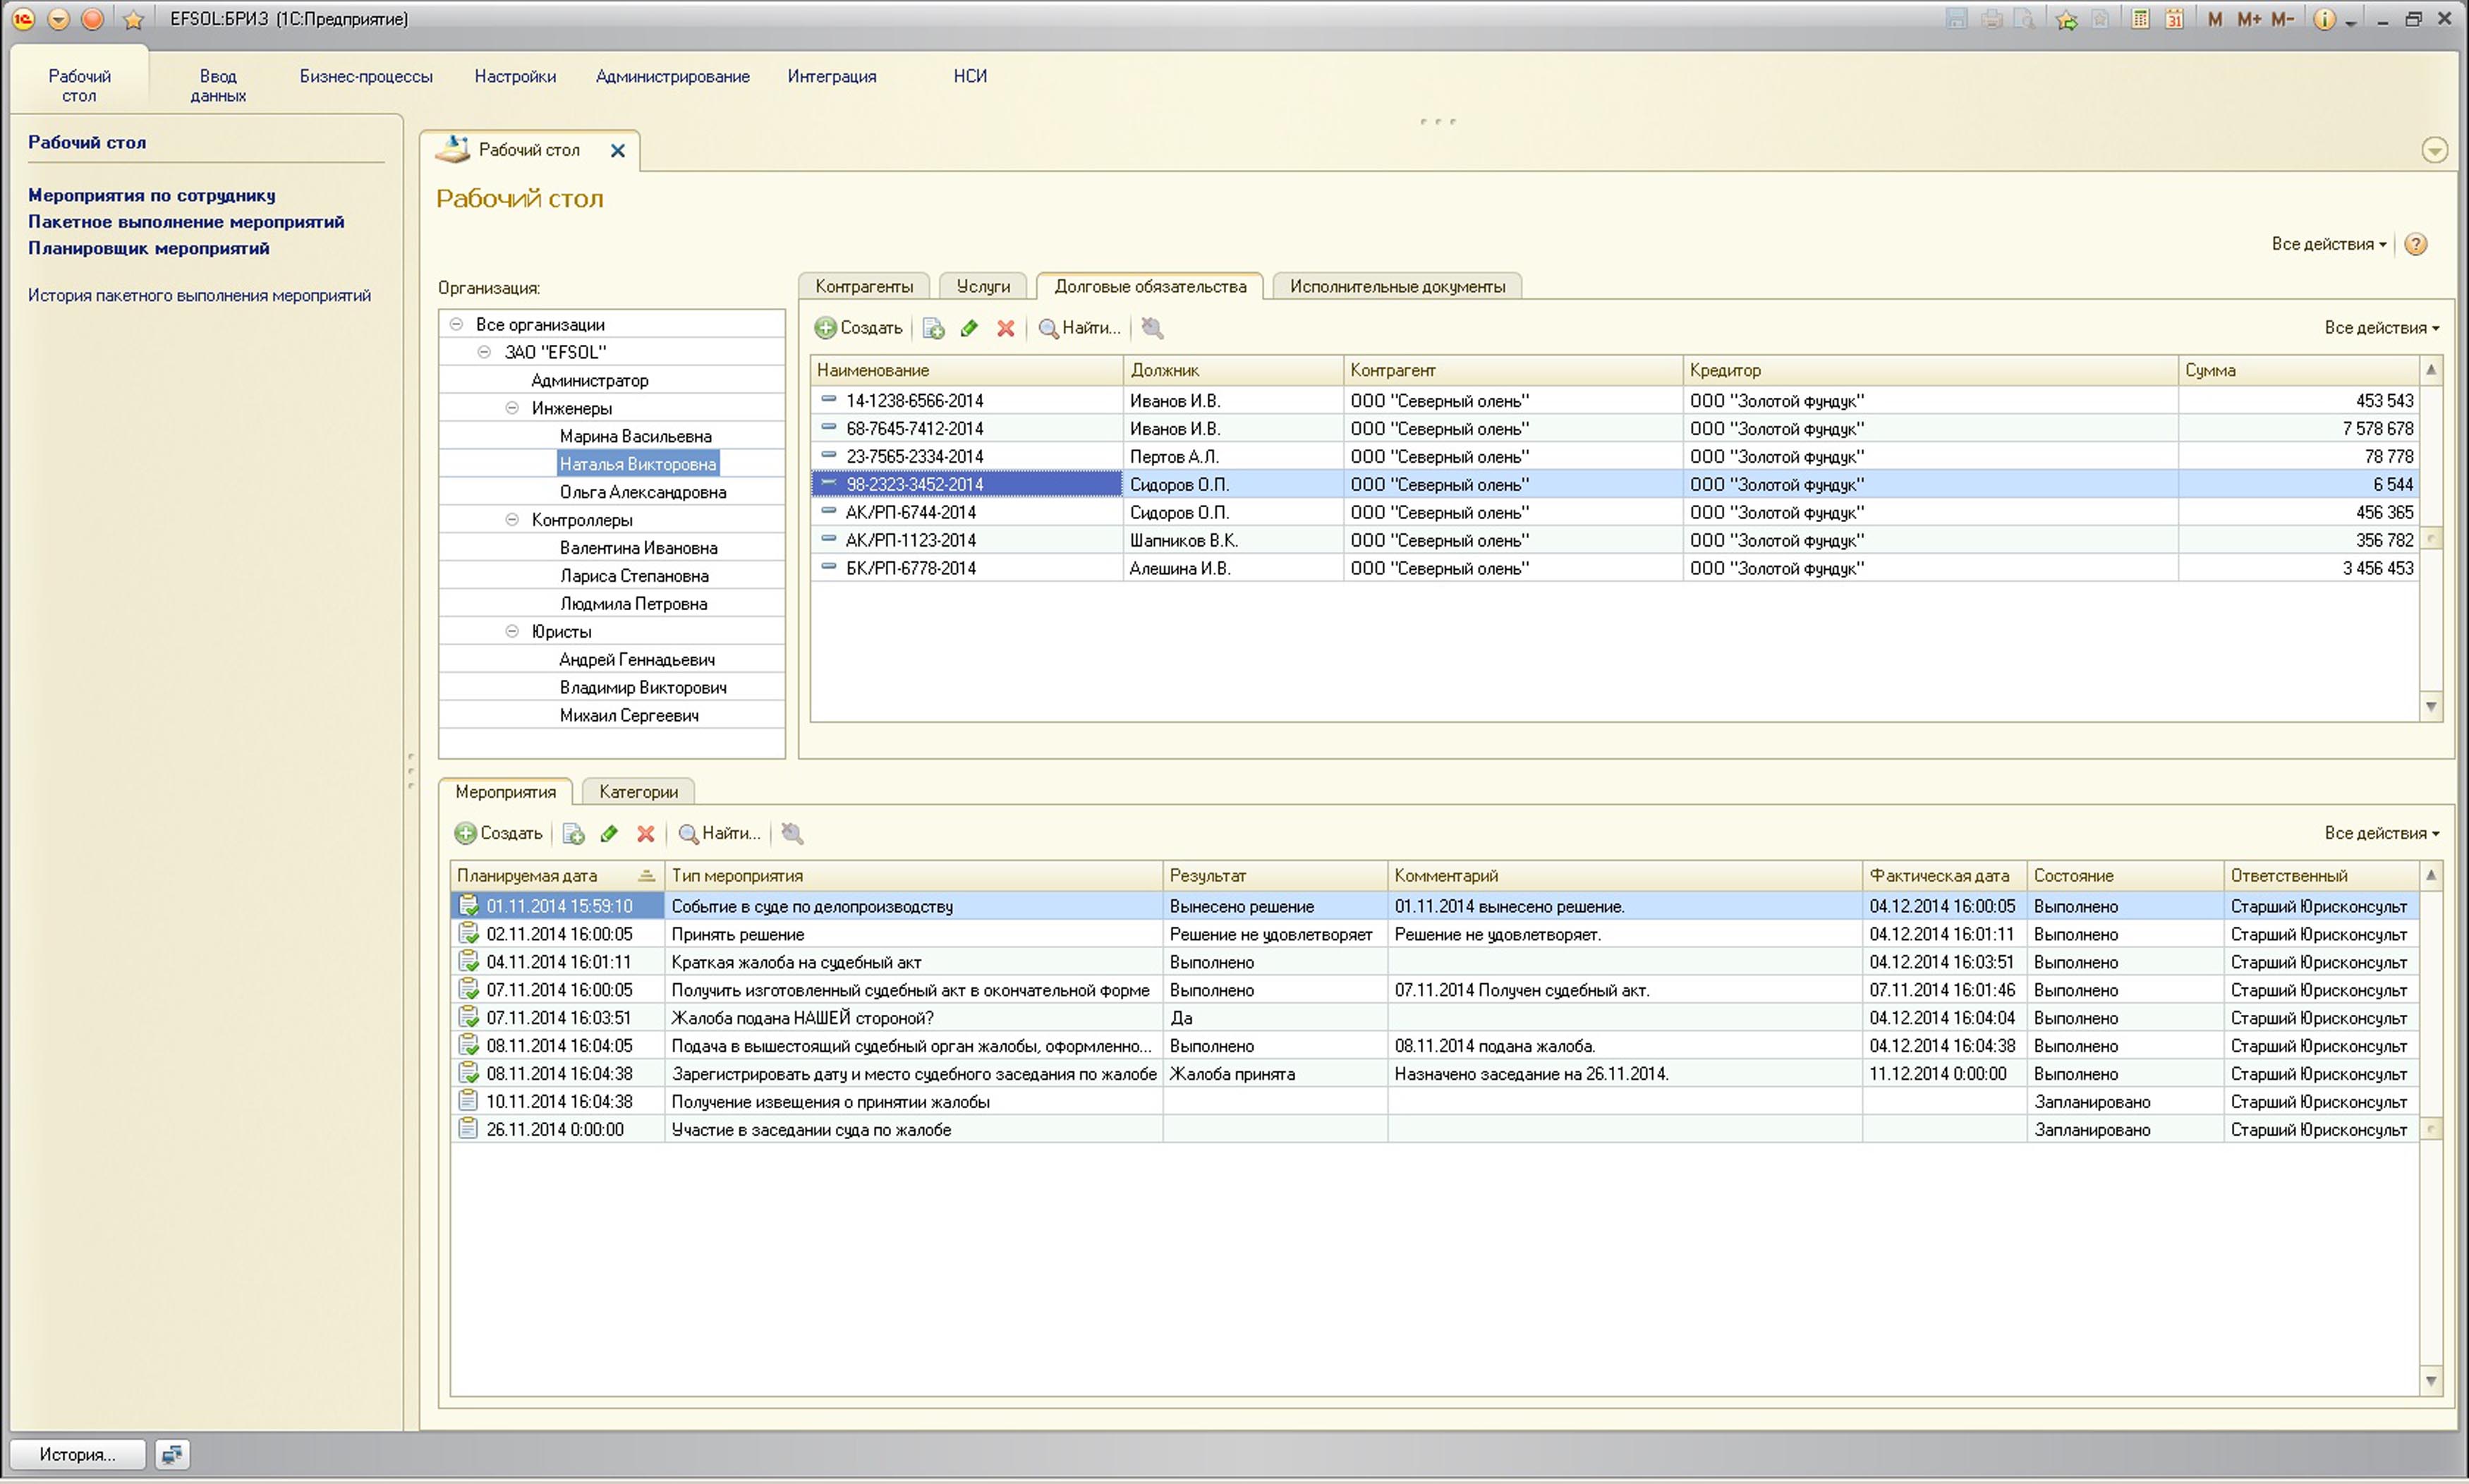The image size is (2469, 1484).
Task: Click the copy-create icon in the debts toolbar
Action: [x=933, y=328]
